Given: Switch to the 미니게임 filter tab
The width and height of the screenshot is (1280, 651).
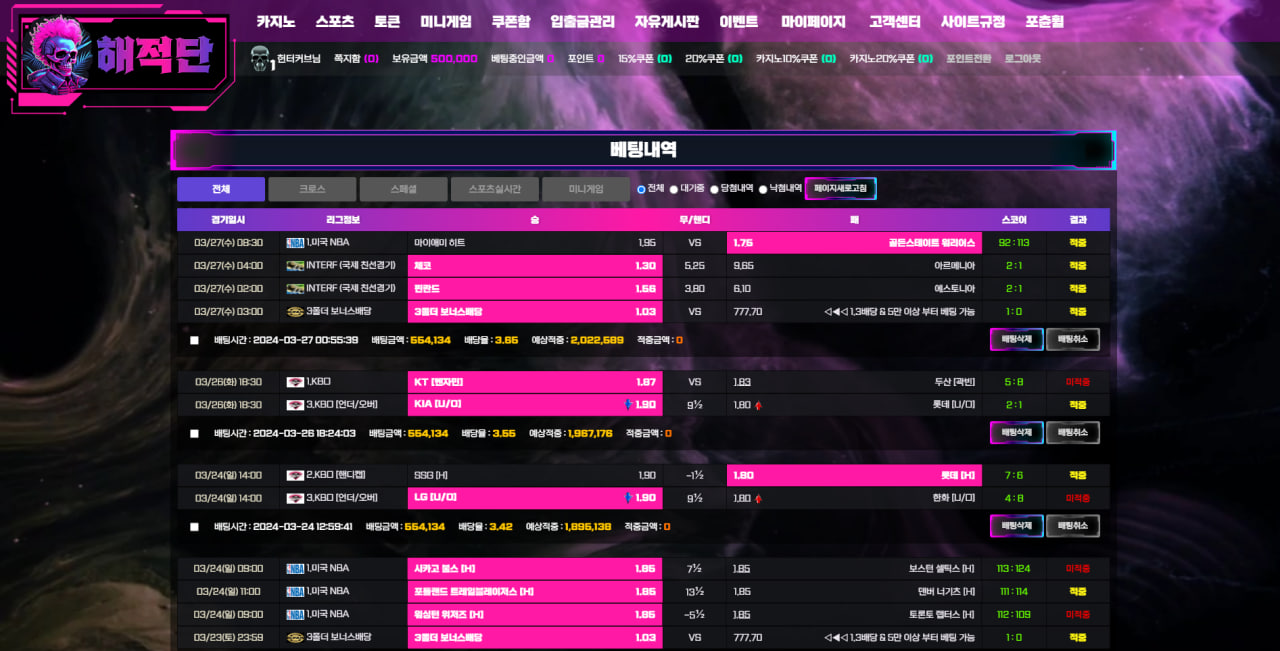Looking at the screenshot, I should click(586, 189).
